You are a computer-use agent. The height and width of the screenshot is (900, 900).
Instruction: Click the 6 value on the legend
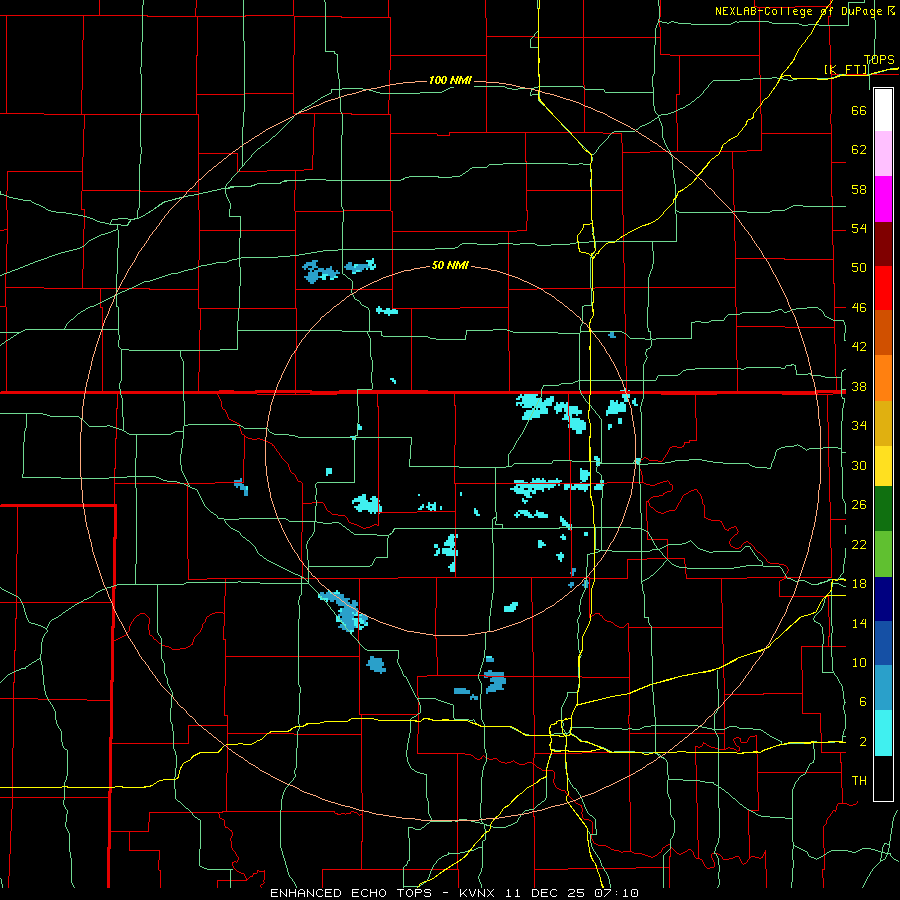click(x=862, y=702)
